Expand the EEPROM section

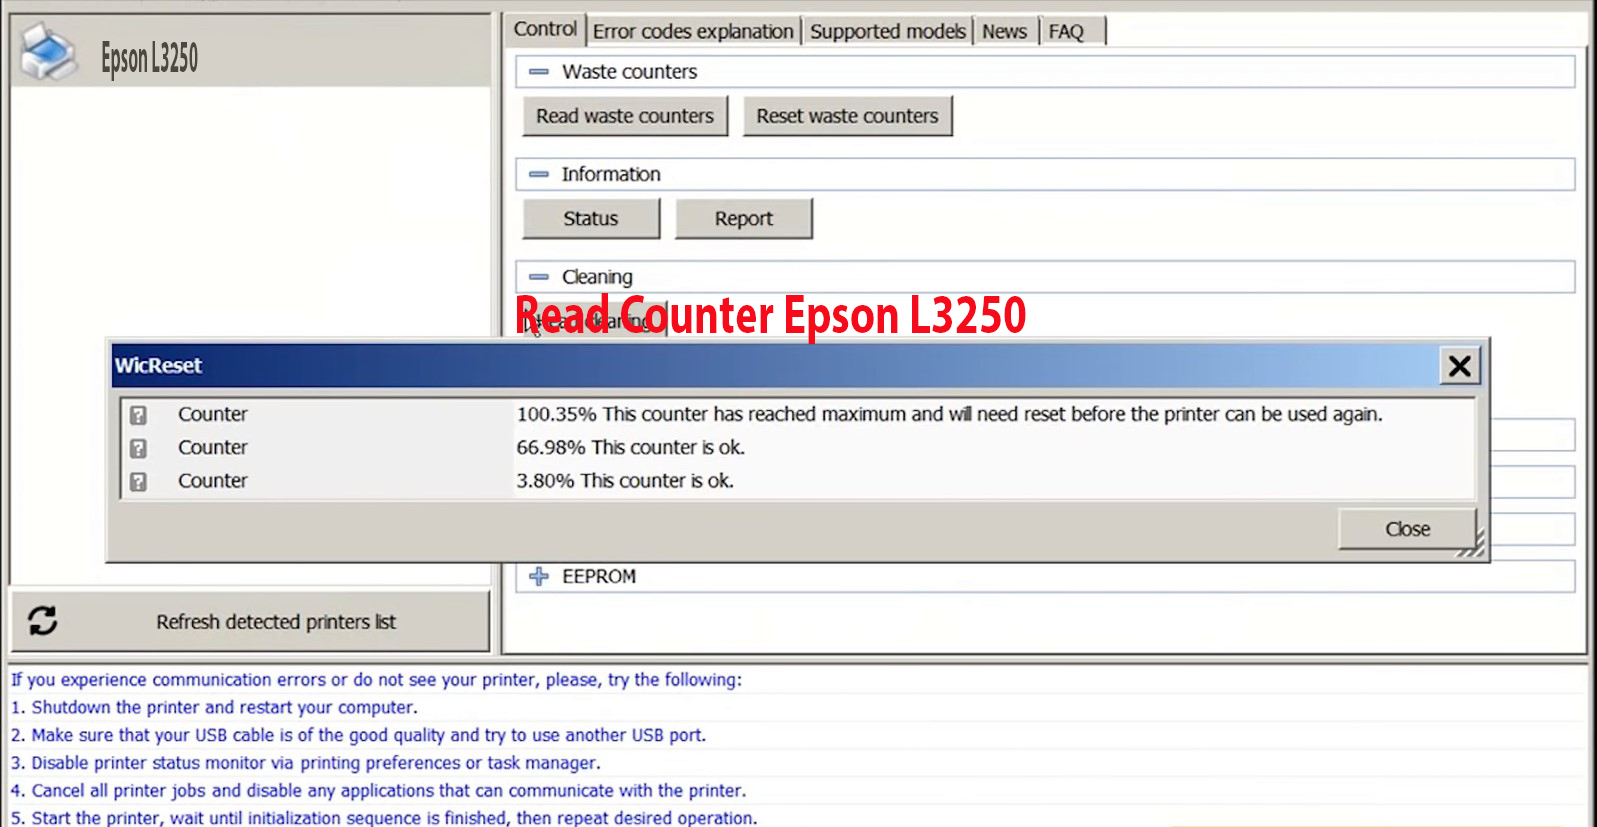point(539,576)
